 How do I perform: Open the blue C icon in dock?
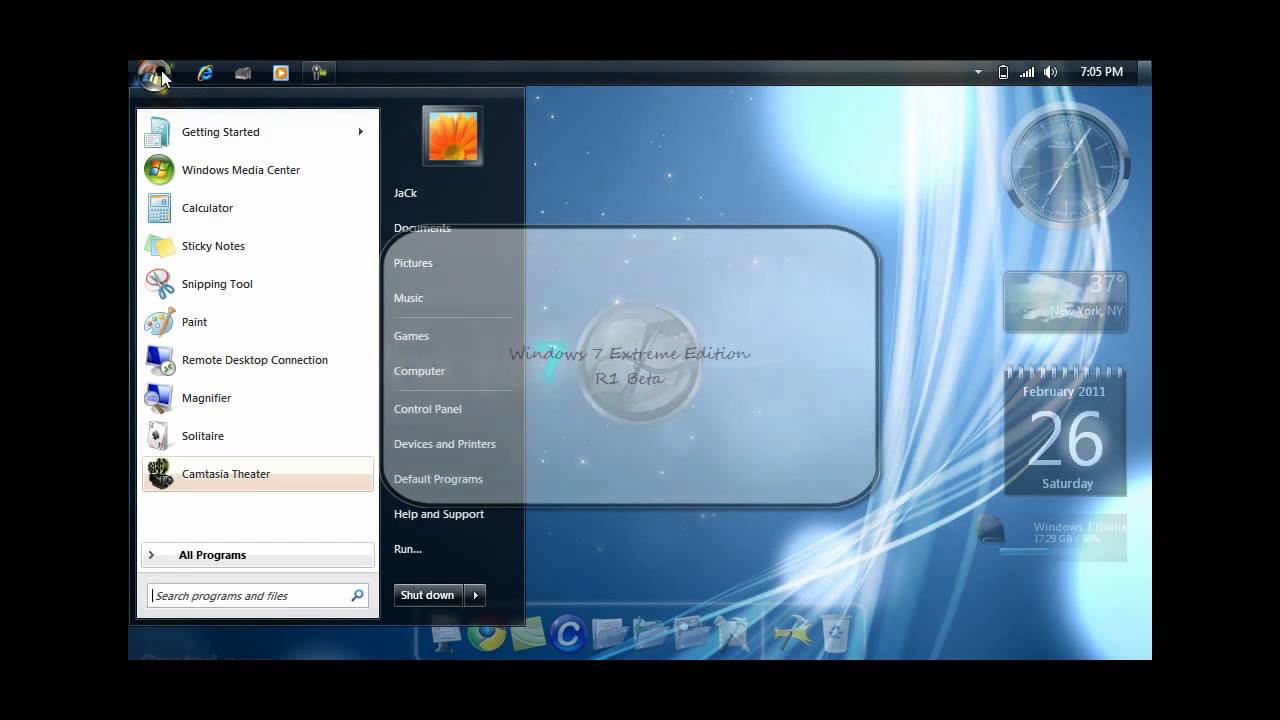click(568, 633)
